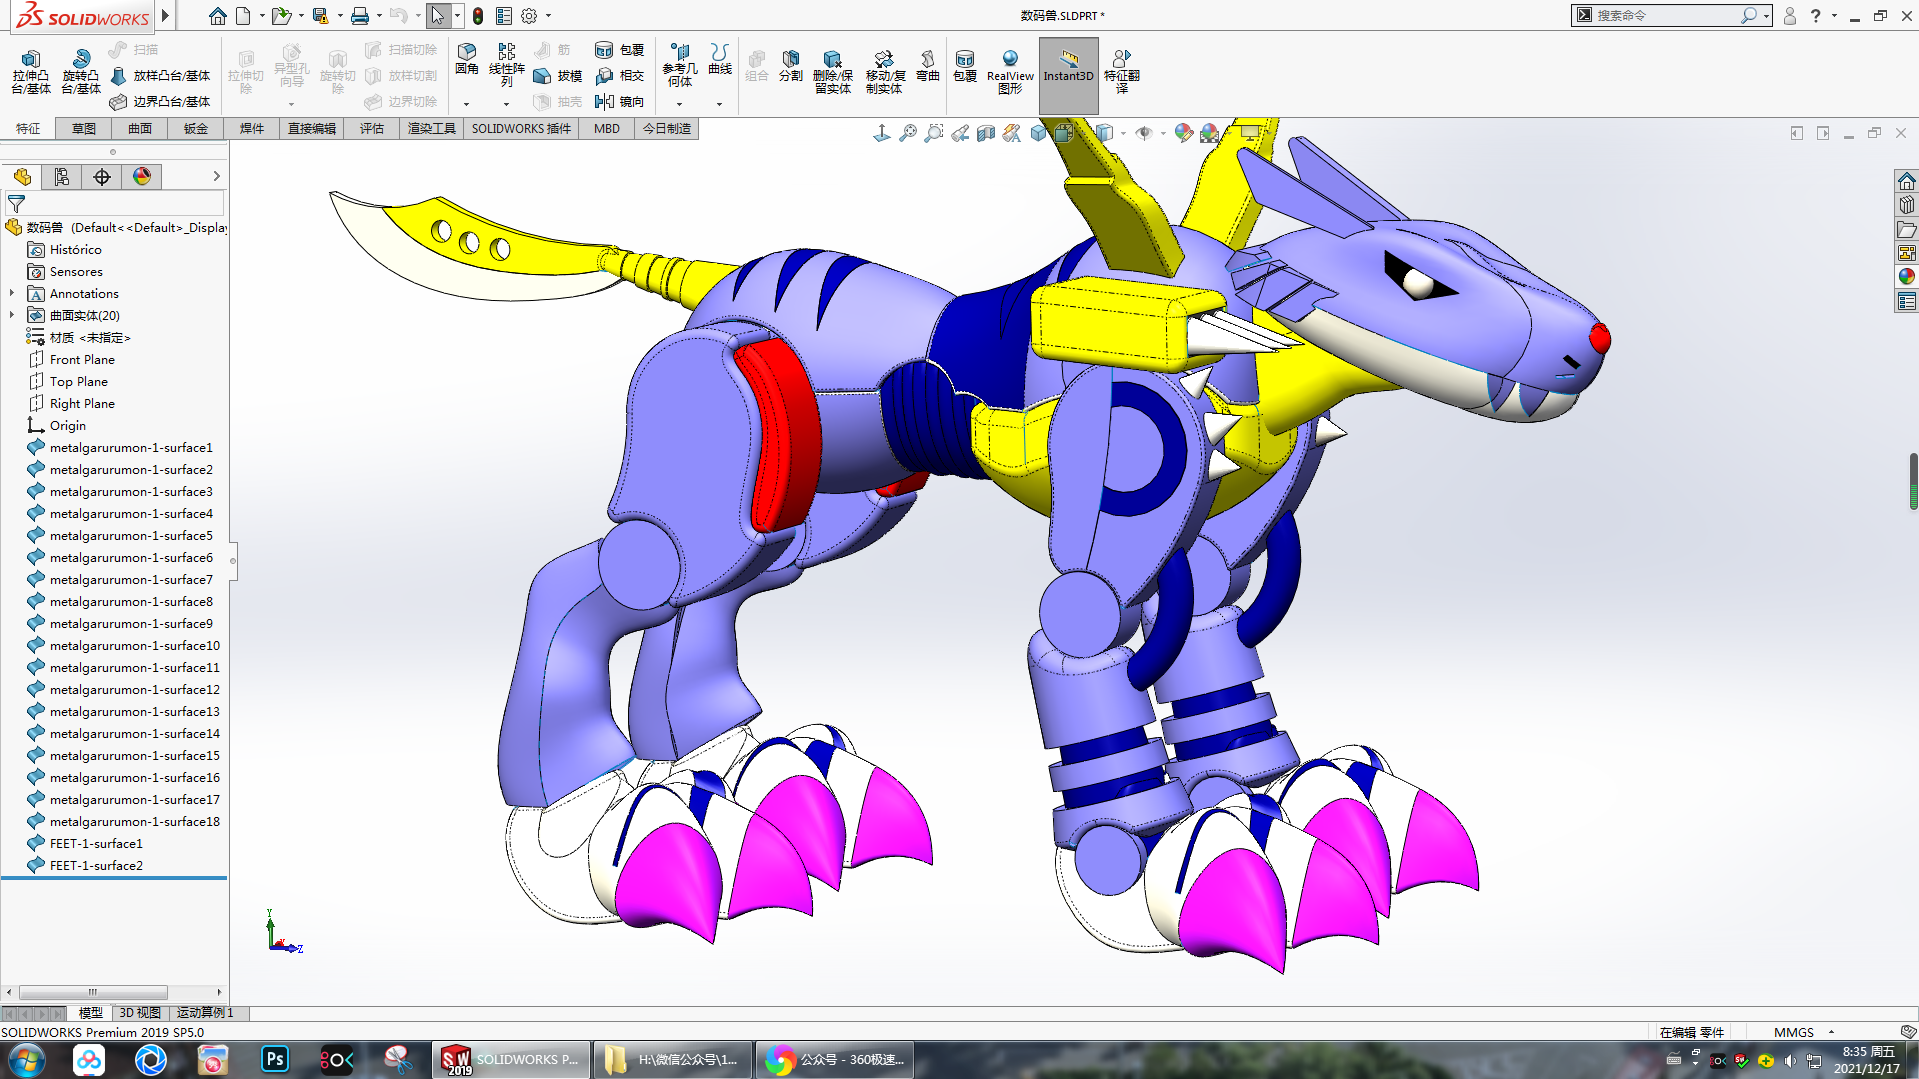Image resolution: width=1919 pixels, height=1079 pixels.
Task: Click the Extruded Boss/Base (拉伸凸台/基体) tool
Action: click(31, 72)
